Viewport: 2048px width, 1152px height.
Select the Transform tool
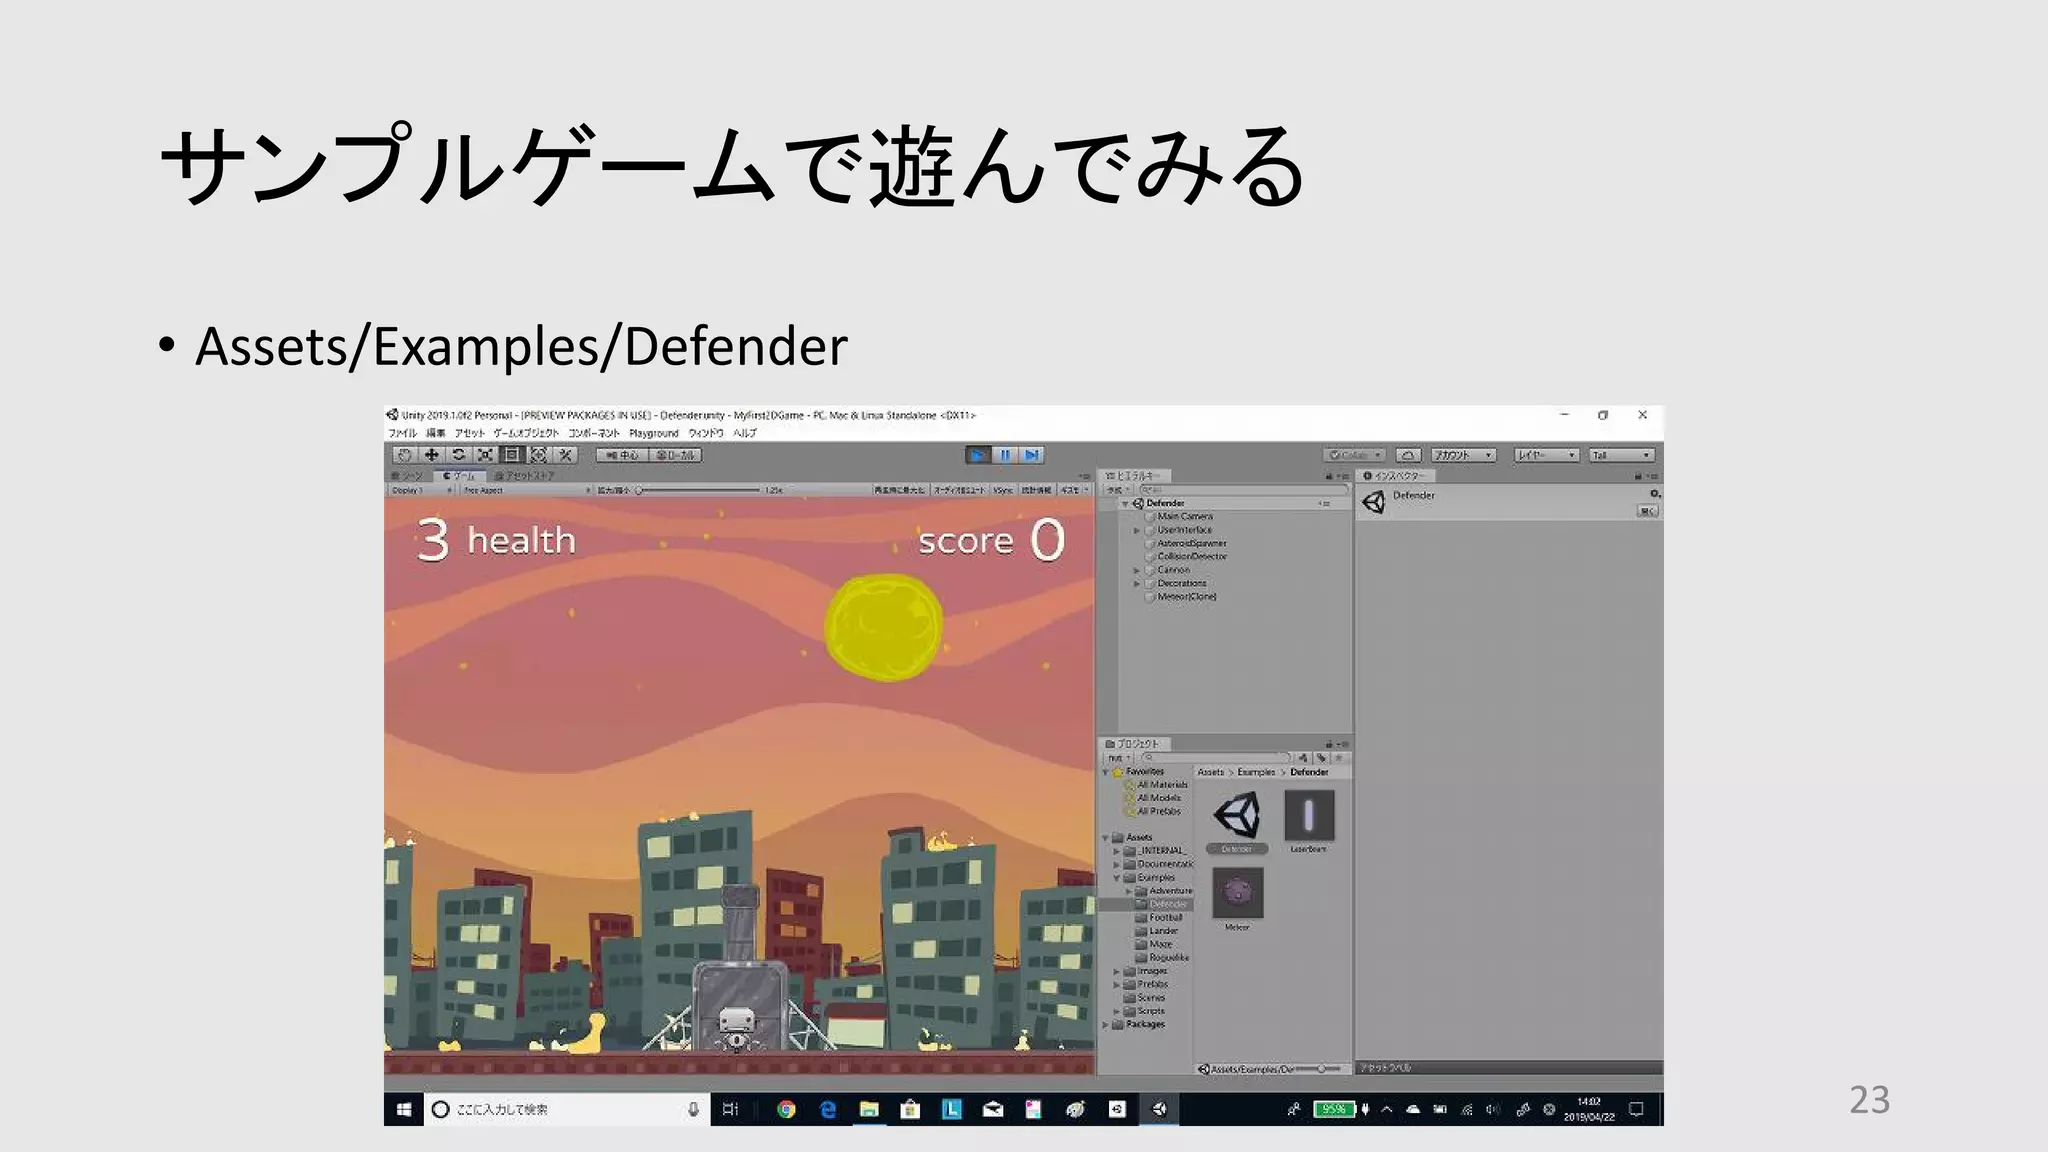(x=539, y=455)
